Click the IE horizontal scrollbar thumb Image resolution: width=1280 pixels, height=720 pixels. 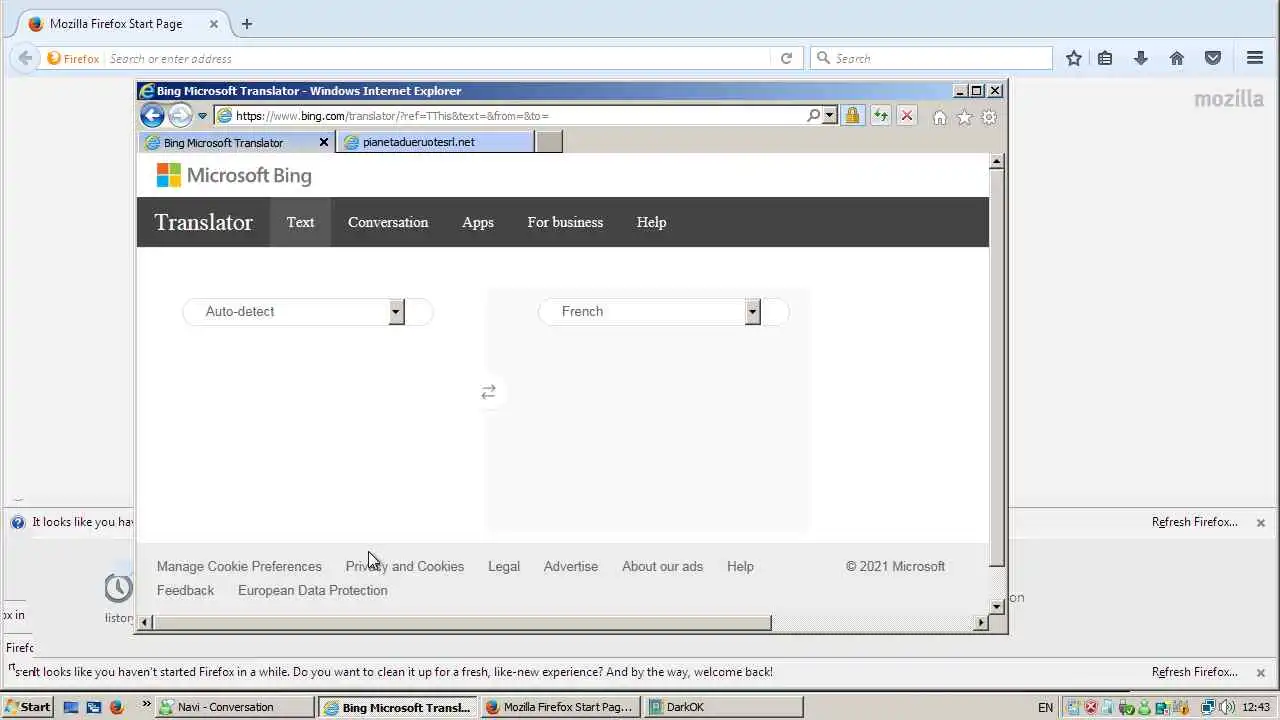click(x=462, y=622)
